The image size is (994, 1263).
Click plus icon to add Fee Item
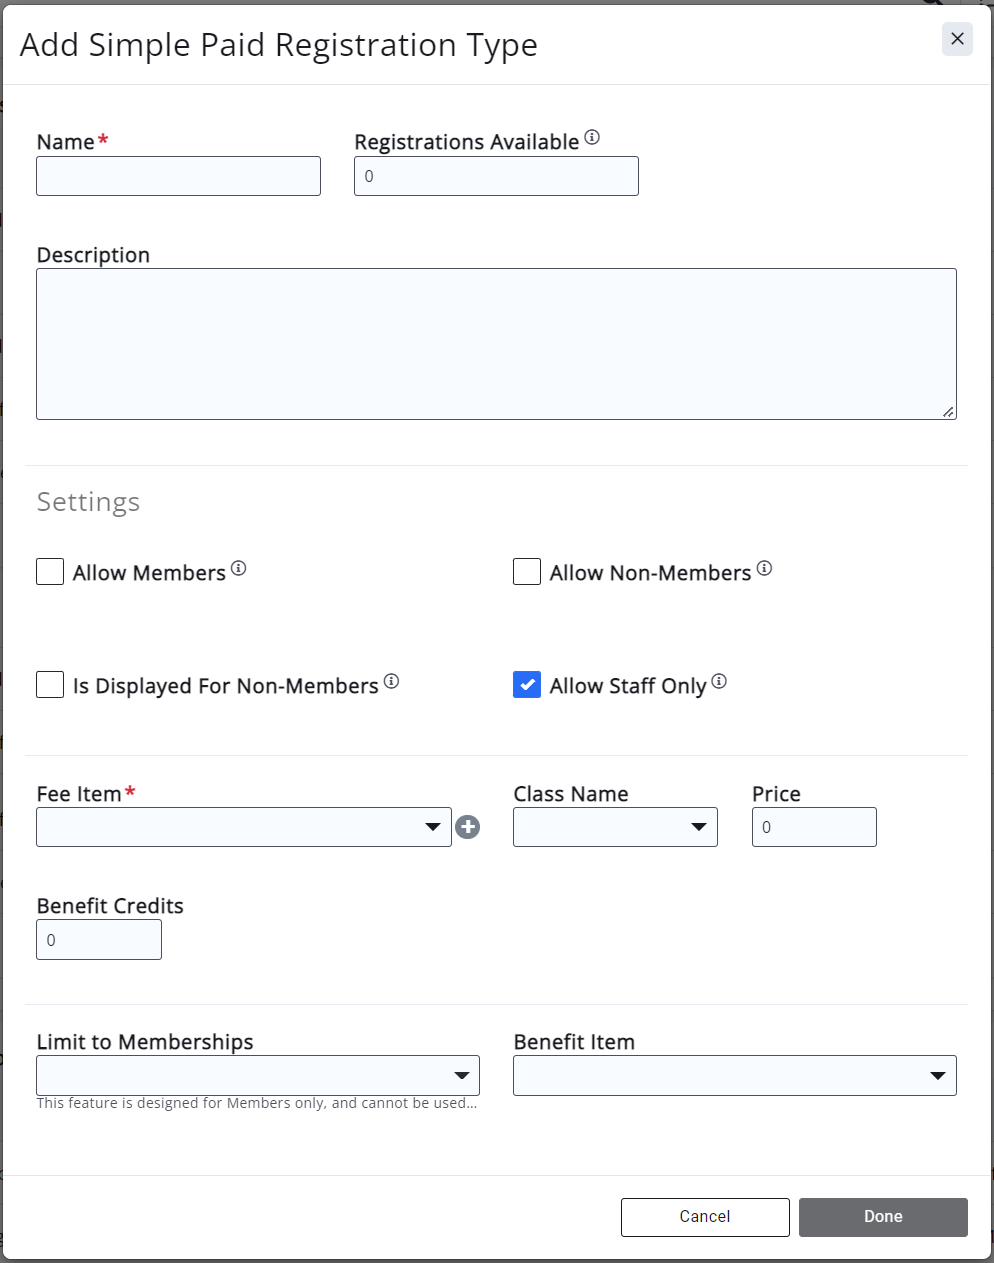click(x=467, y=827)
